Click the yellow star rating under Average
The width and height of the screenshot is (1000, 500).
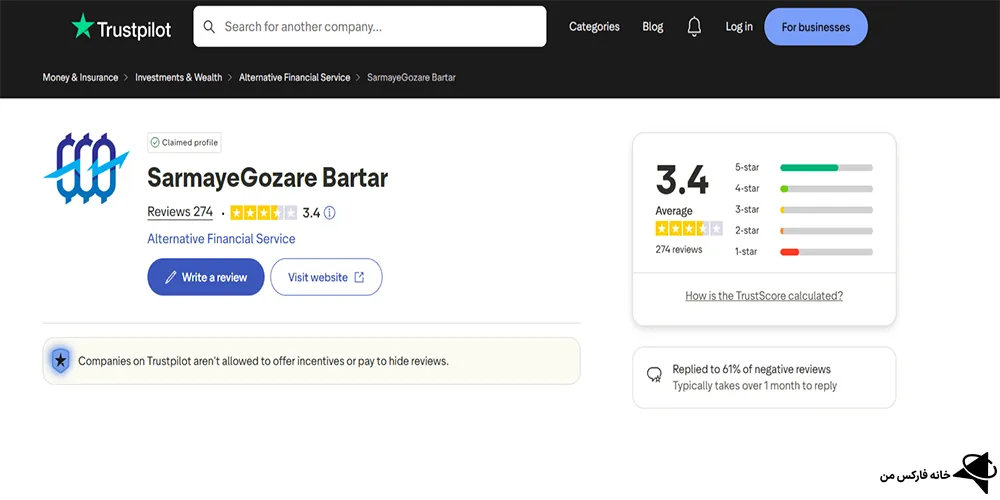tap(681, 229)
